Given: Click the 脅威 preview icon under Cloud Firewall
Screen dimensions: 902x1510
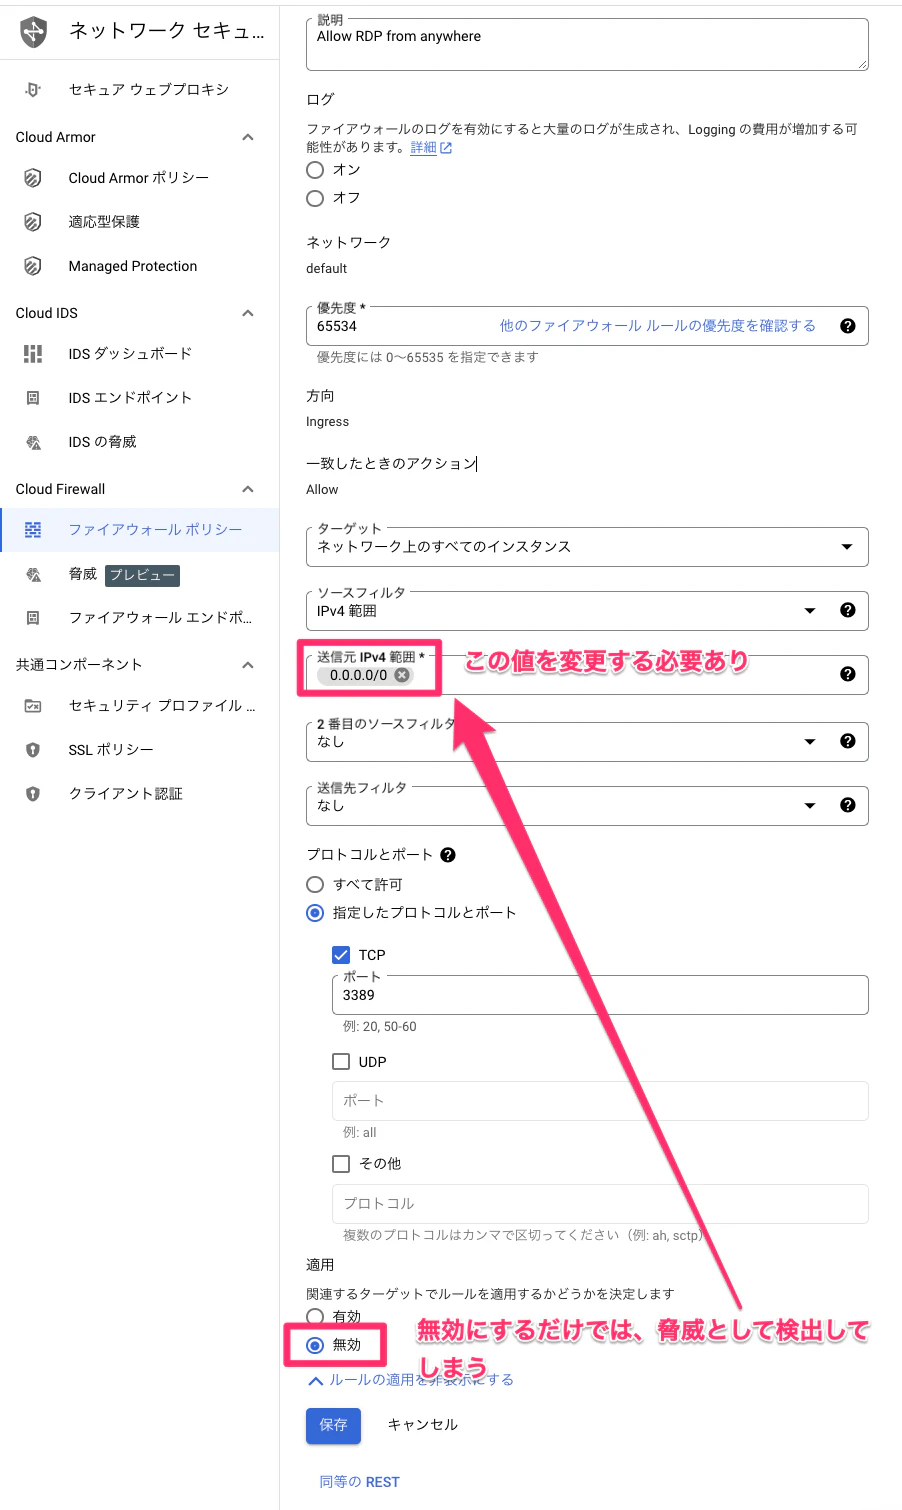Looking at the screenshot, I should click(33, 574).
